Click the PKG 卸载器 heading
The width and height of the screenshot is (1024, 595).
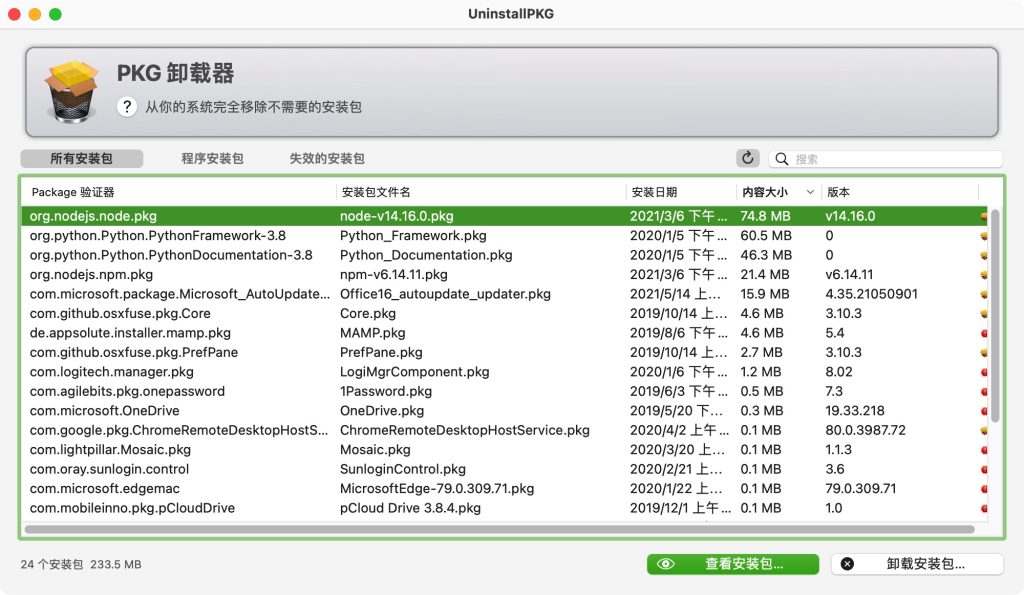pyautogui.click(x=175, y=73)
